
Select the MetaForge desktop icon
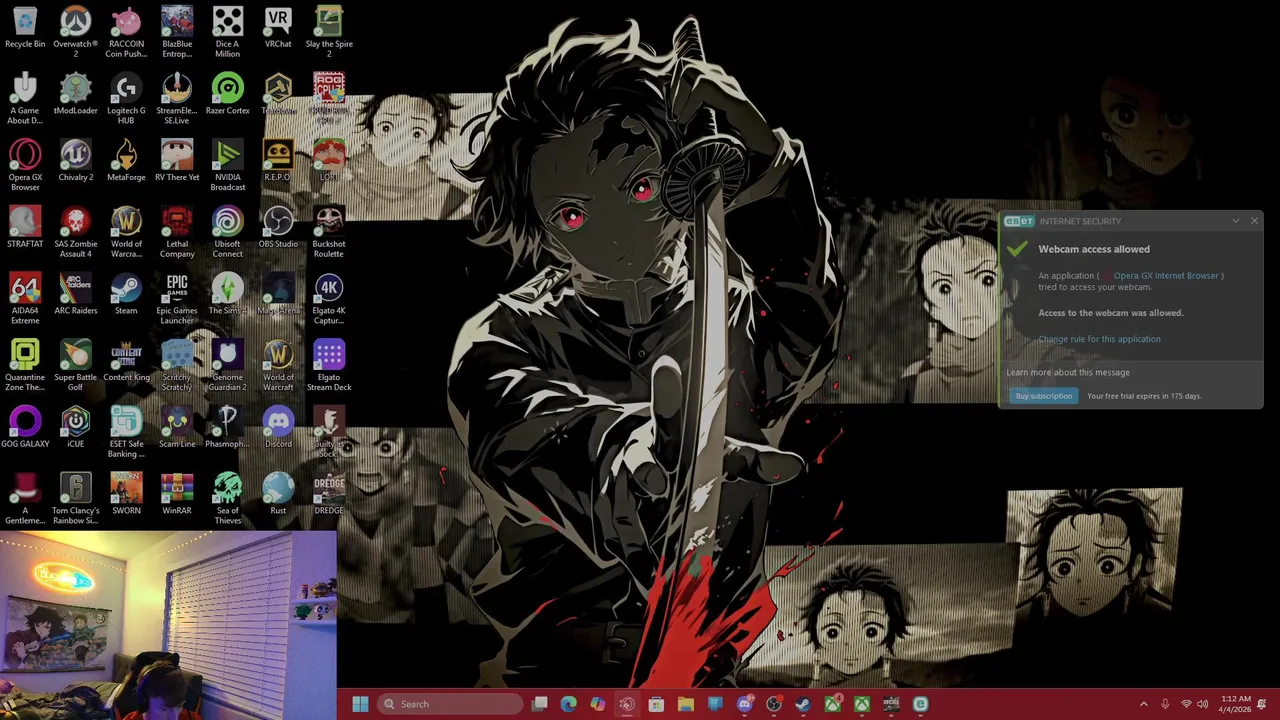pos(126,160)
